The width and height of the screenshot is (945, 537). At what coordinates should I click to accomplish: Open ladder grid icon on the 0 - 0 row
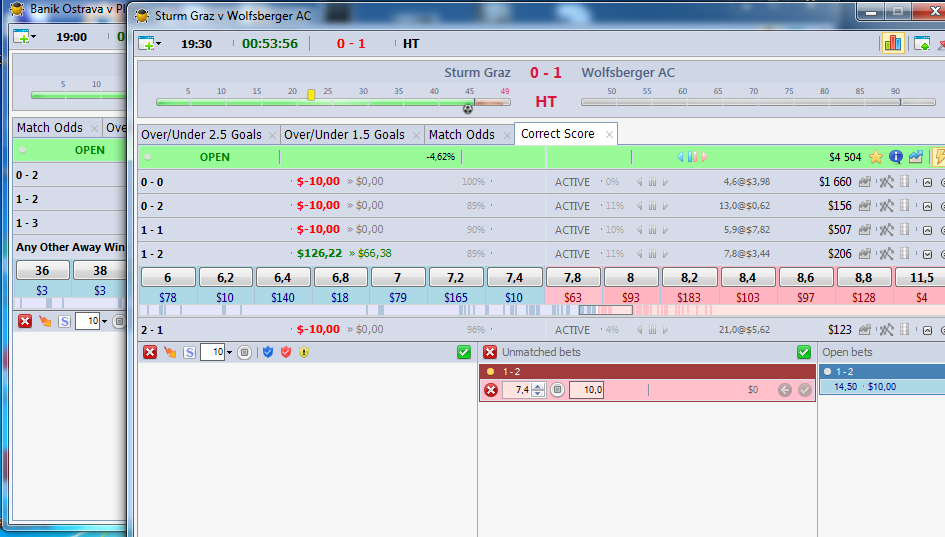tap(904, 181)
